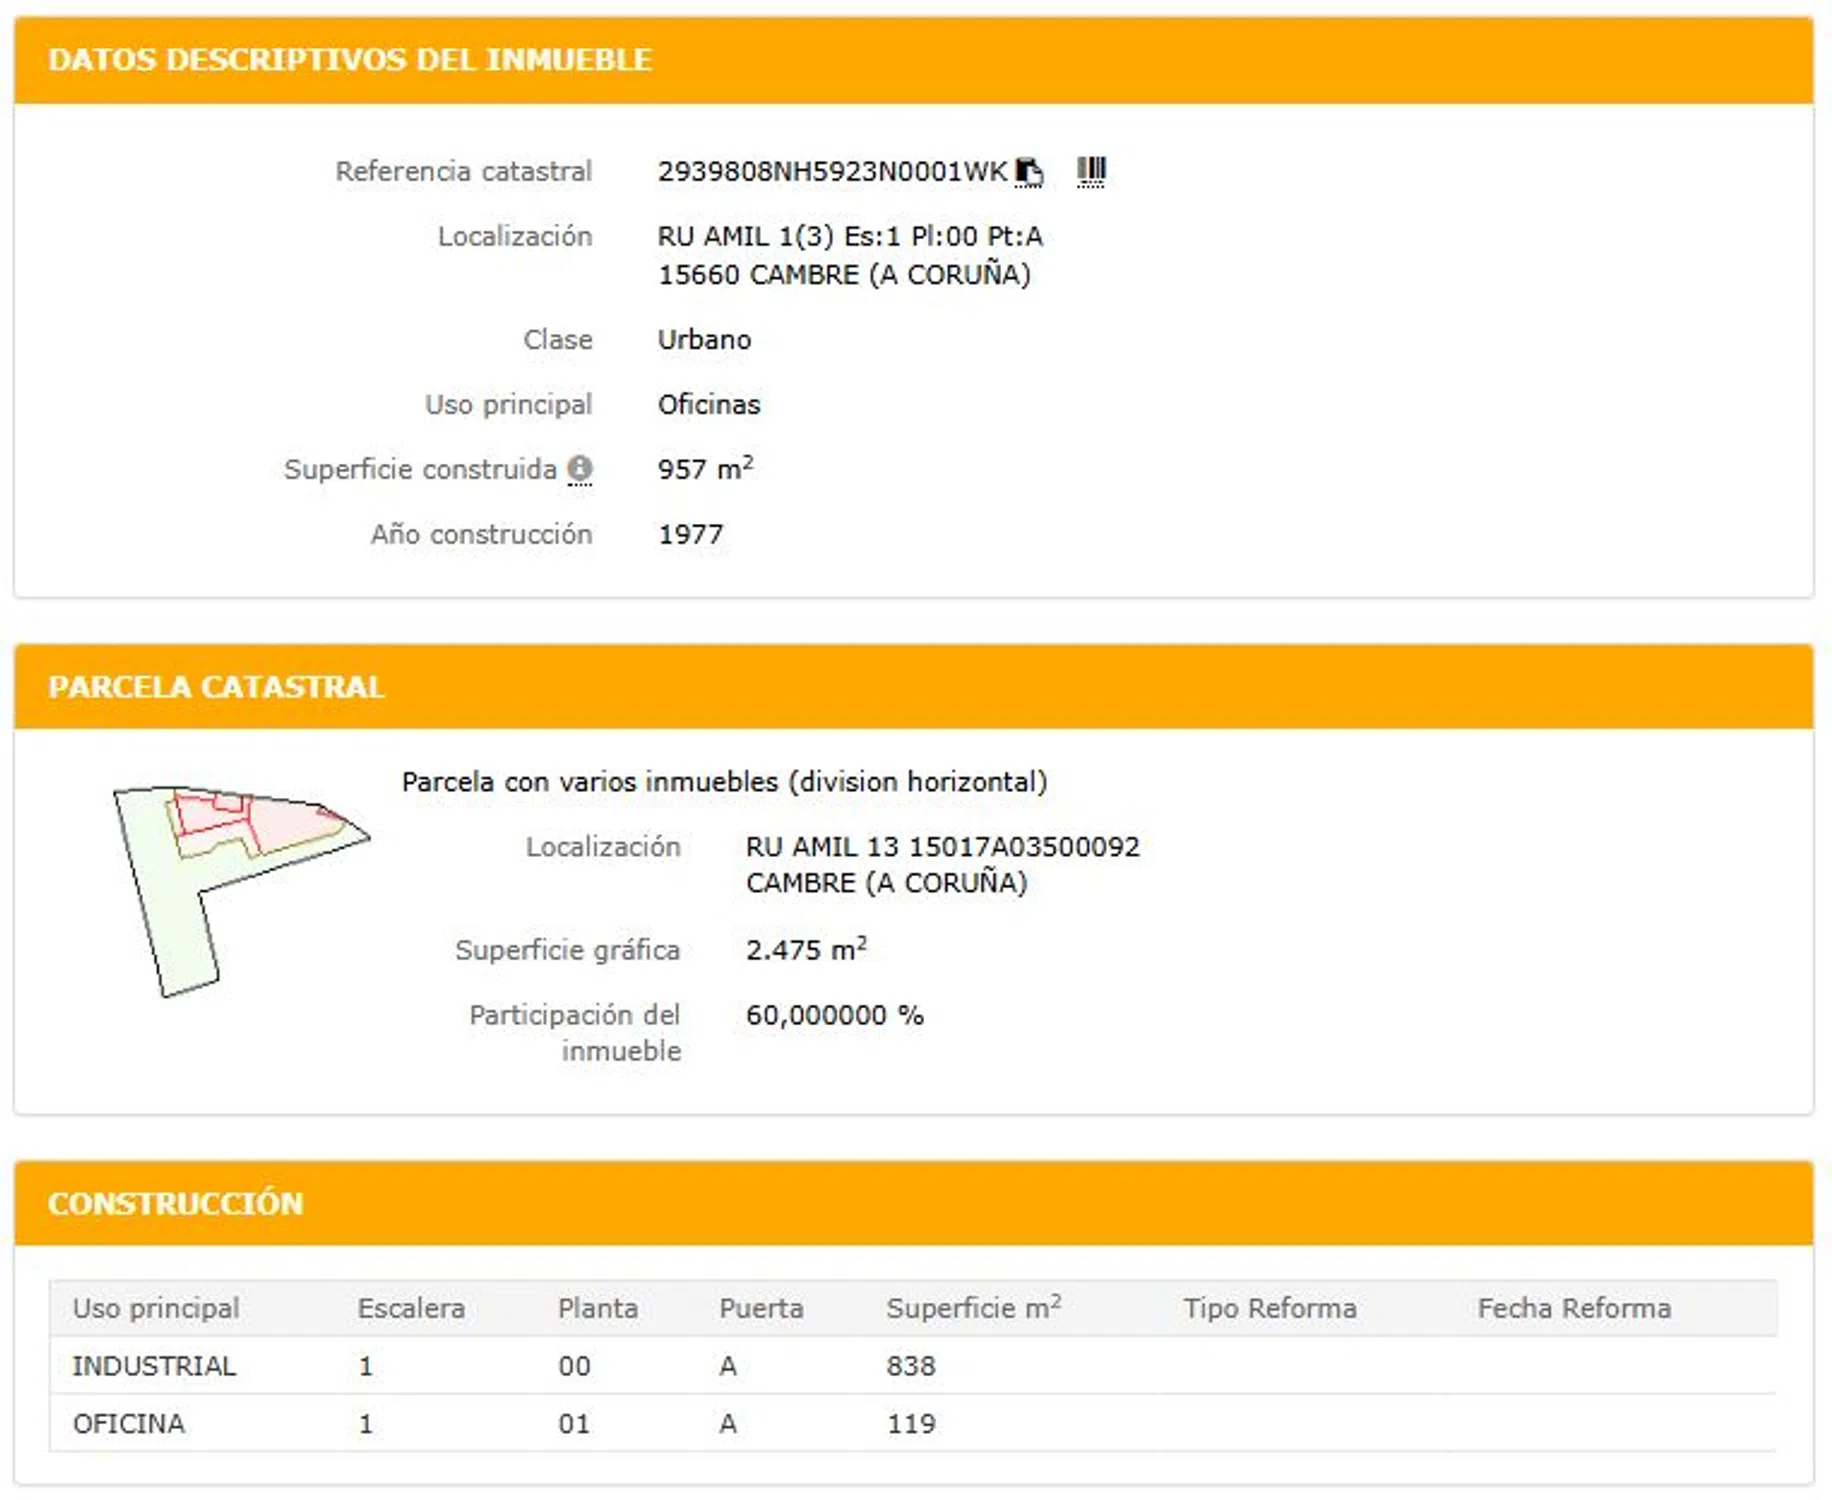Click the cadastral reference 2939808NH5923N0001WK
The height and width of the screenshot is (1500, 1832).
pyautogui.click(x=832, y=172)
